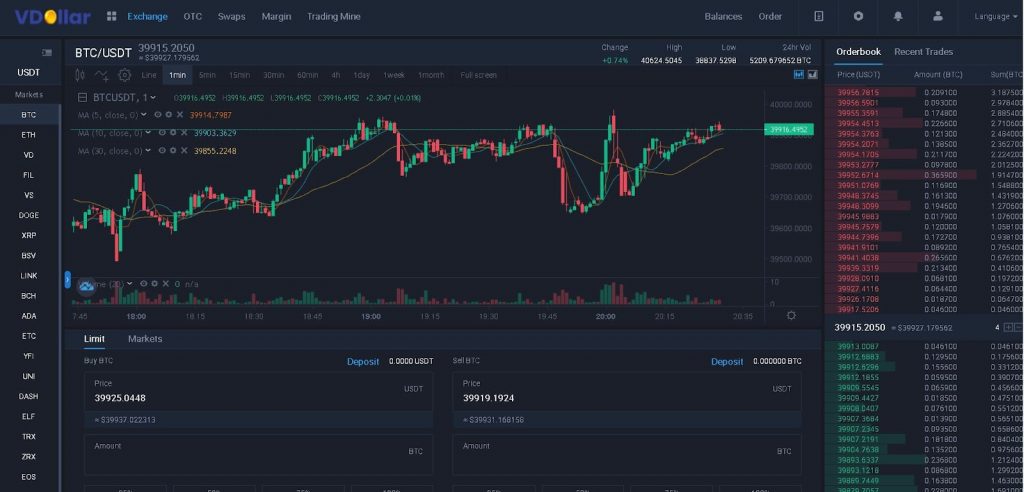
Task: Toggle visibility of MA 5 line
Action: pyautogui.click(x=158, y=114)
